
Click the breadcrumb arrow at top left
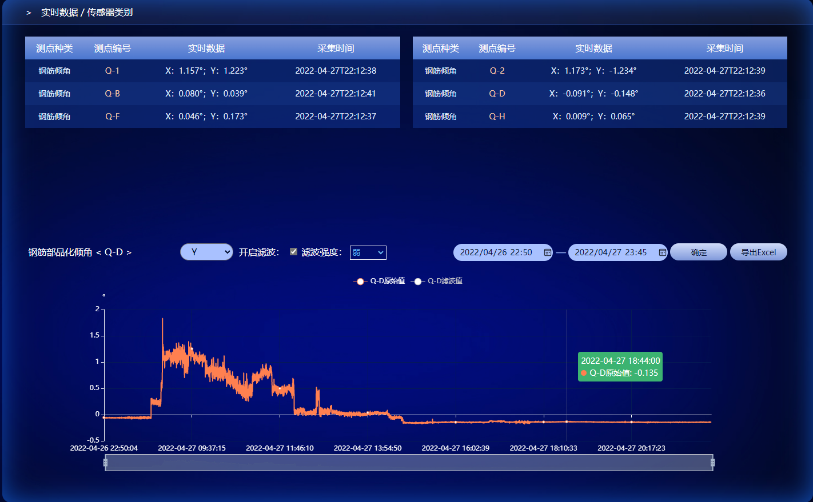29,12
